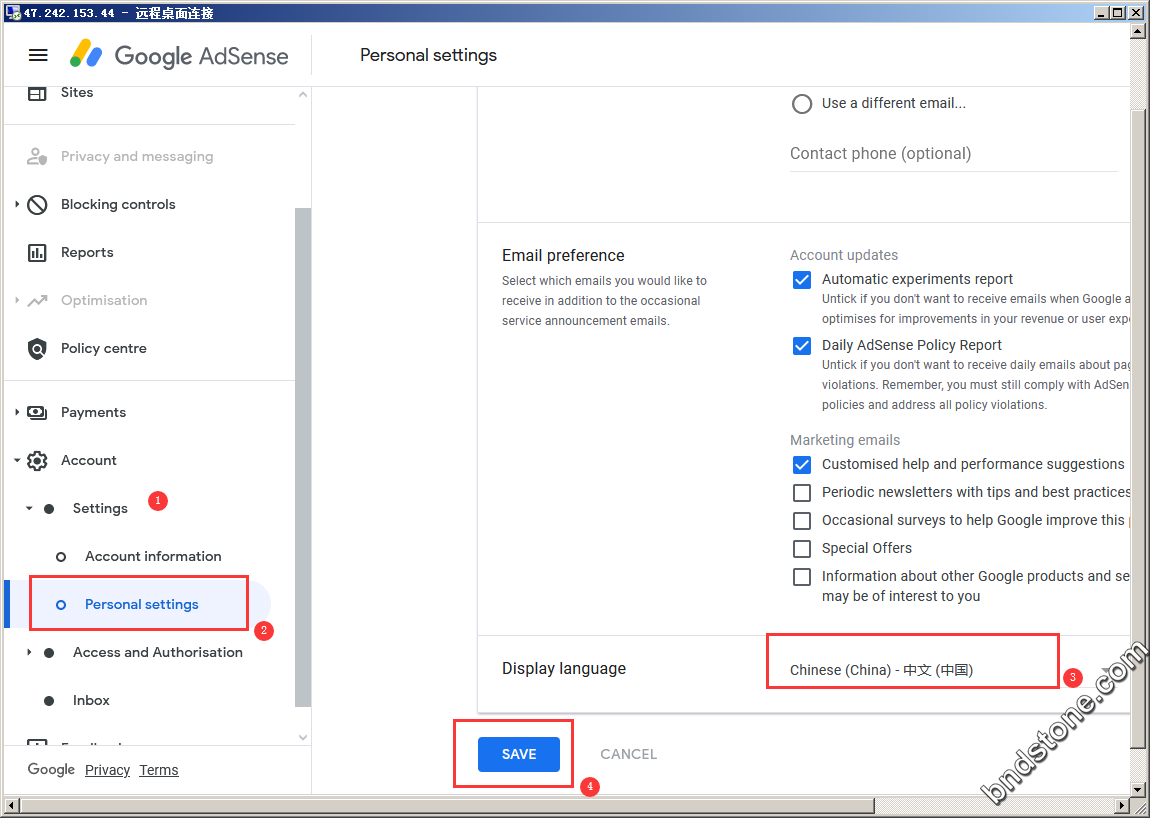This screenshot has height=818, width=1150.
Task: Expand Access and Authorisation arrow
Action: coord(29,652)
